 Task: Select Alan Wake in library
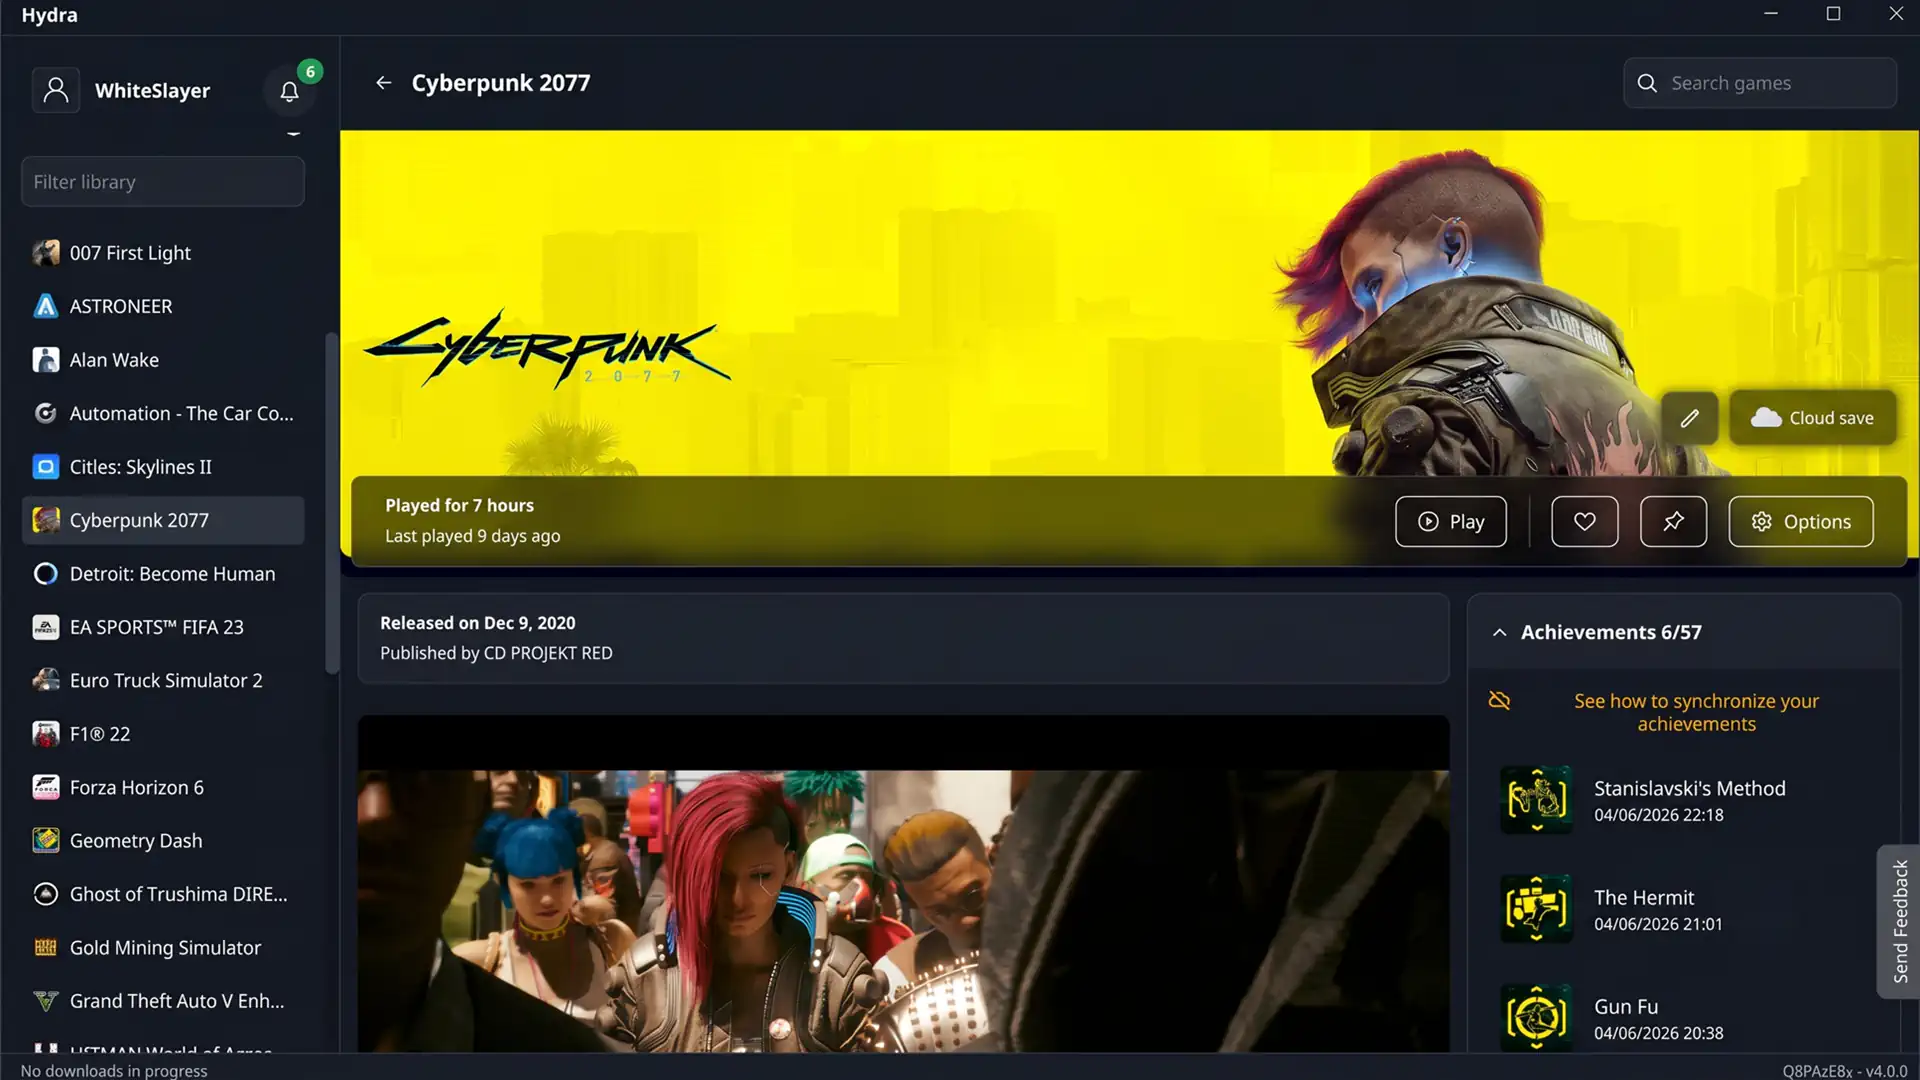click(163, 360)
